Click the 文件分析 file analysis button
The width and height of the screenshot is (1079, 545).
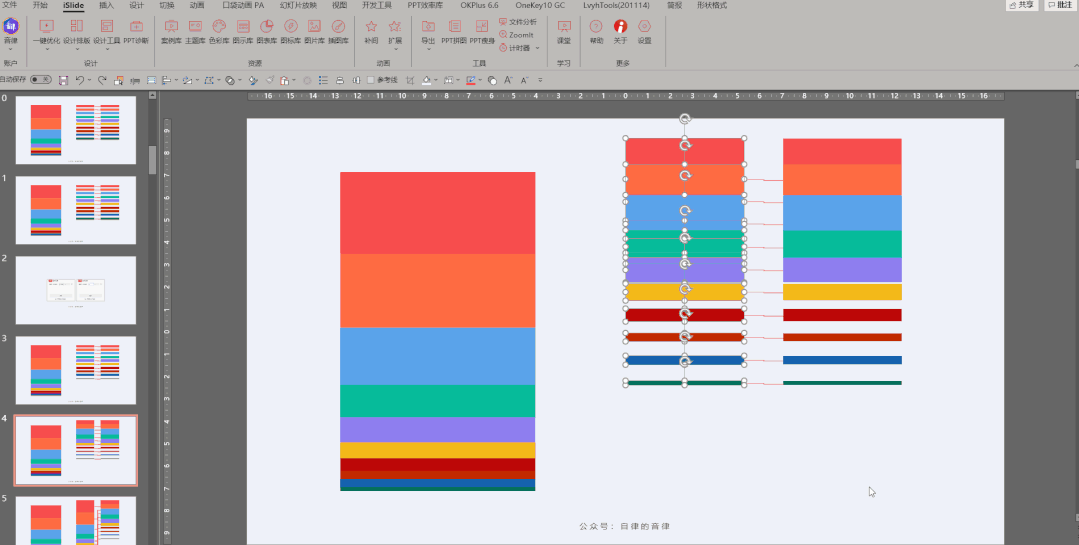[518, 22]
